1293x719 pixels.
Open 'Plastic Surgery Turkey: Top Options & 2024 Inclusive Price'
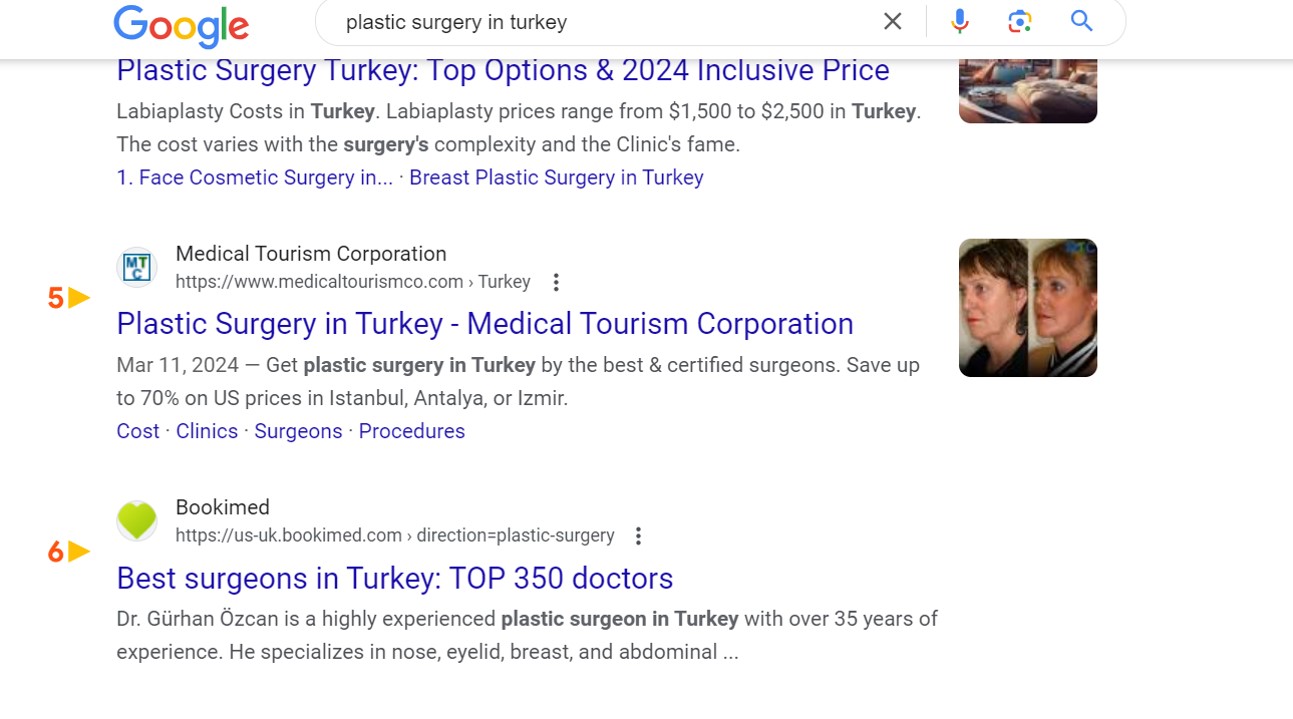click(503, 70)
